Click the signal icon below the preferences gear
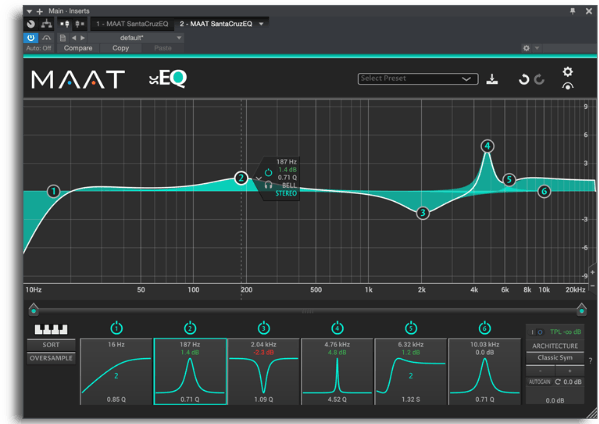This screenshot has height=424, width=599. [568, 86]
